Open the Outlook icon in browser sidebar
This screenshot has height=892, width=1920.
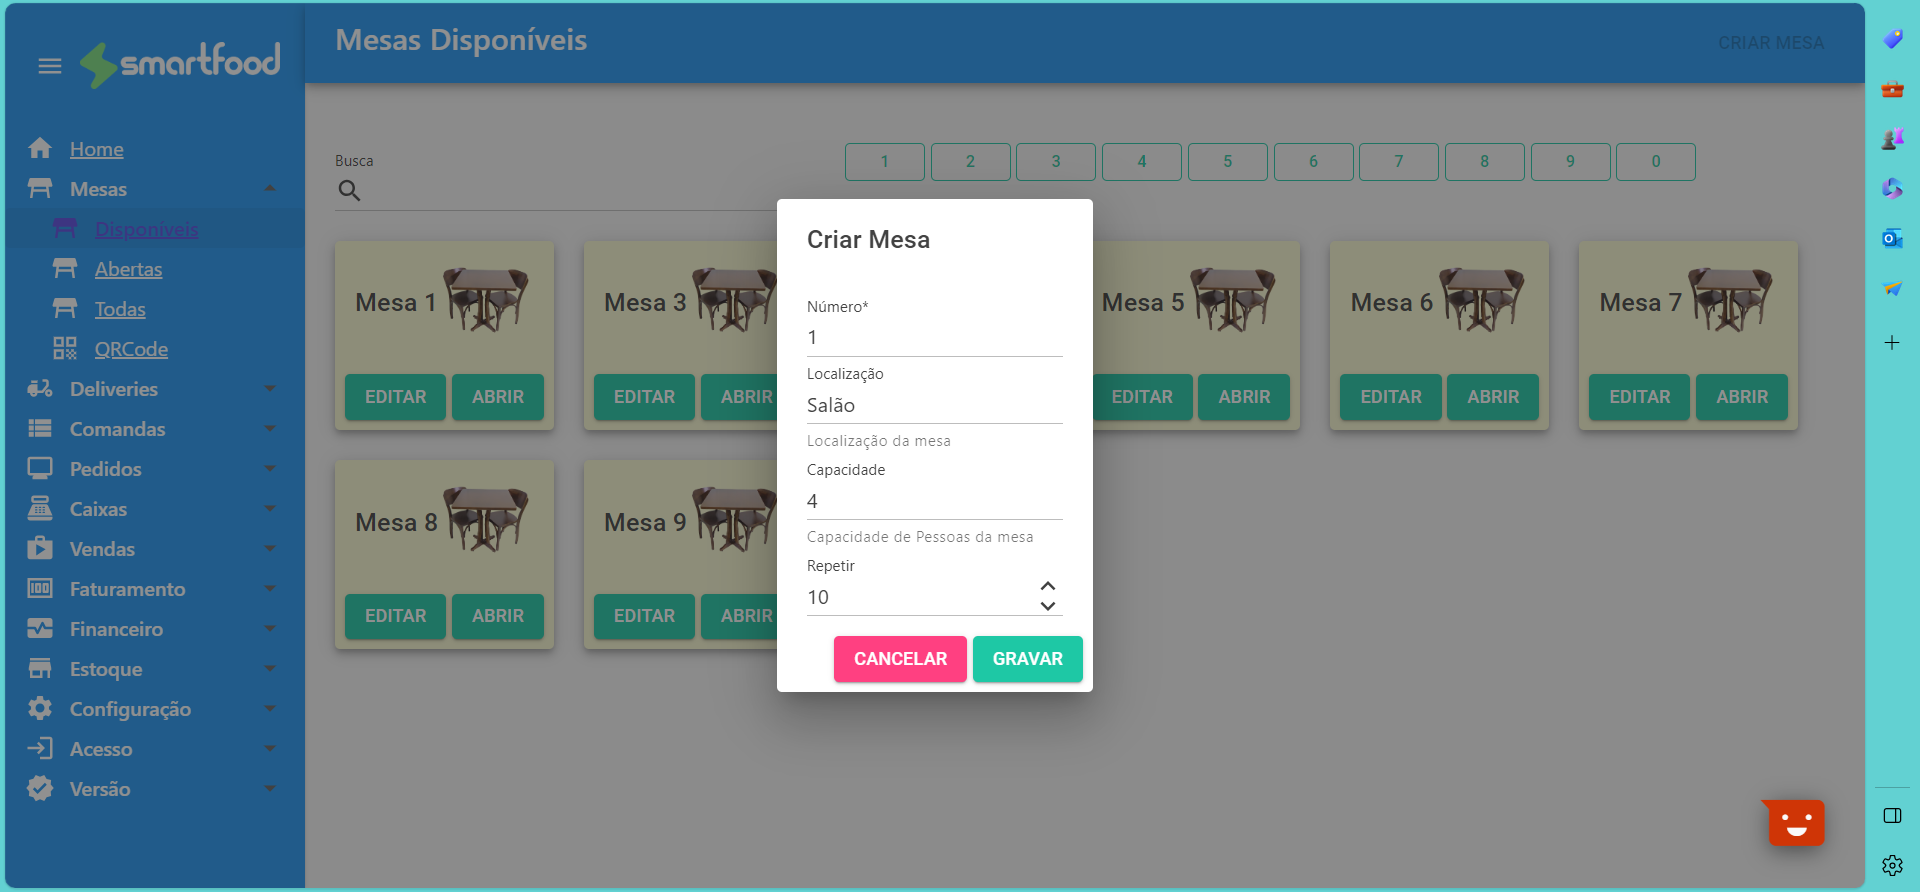click(x=1892, y=239)
